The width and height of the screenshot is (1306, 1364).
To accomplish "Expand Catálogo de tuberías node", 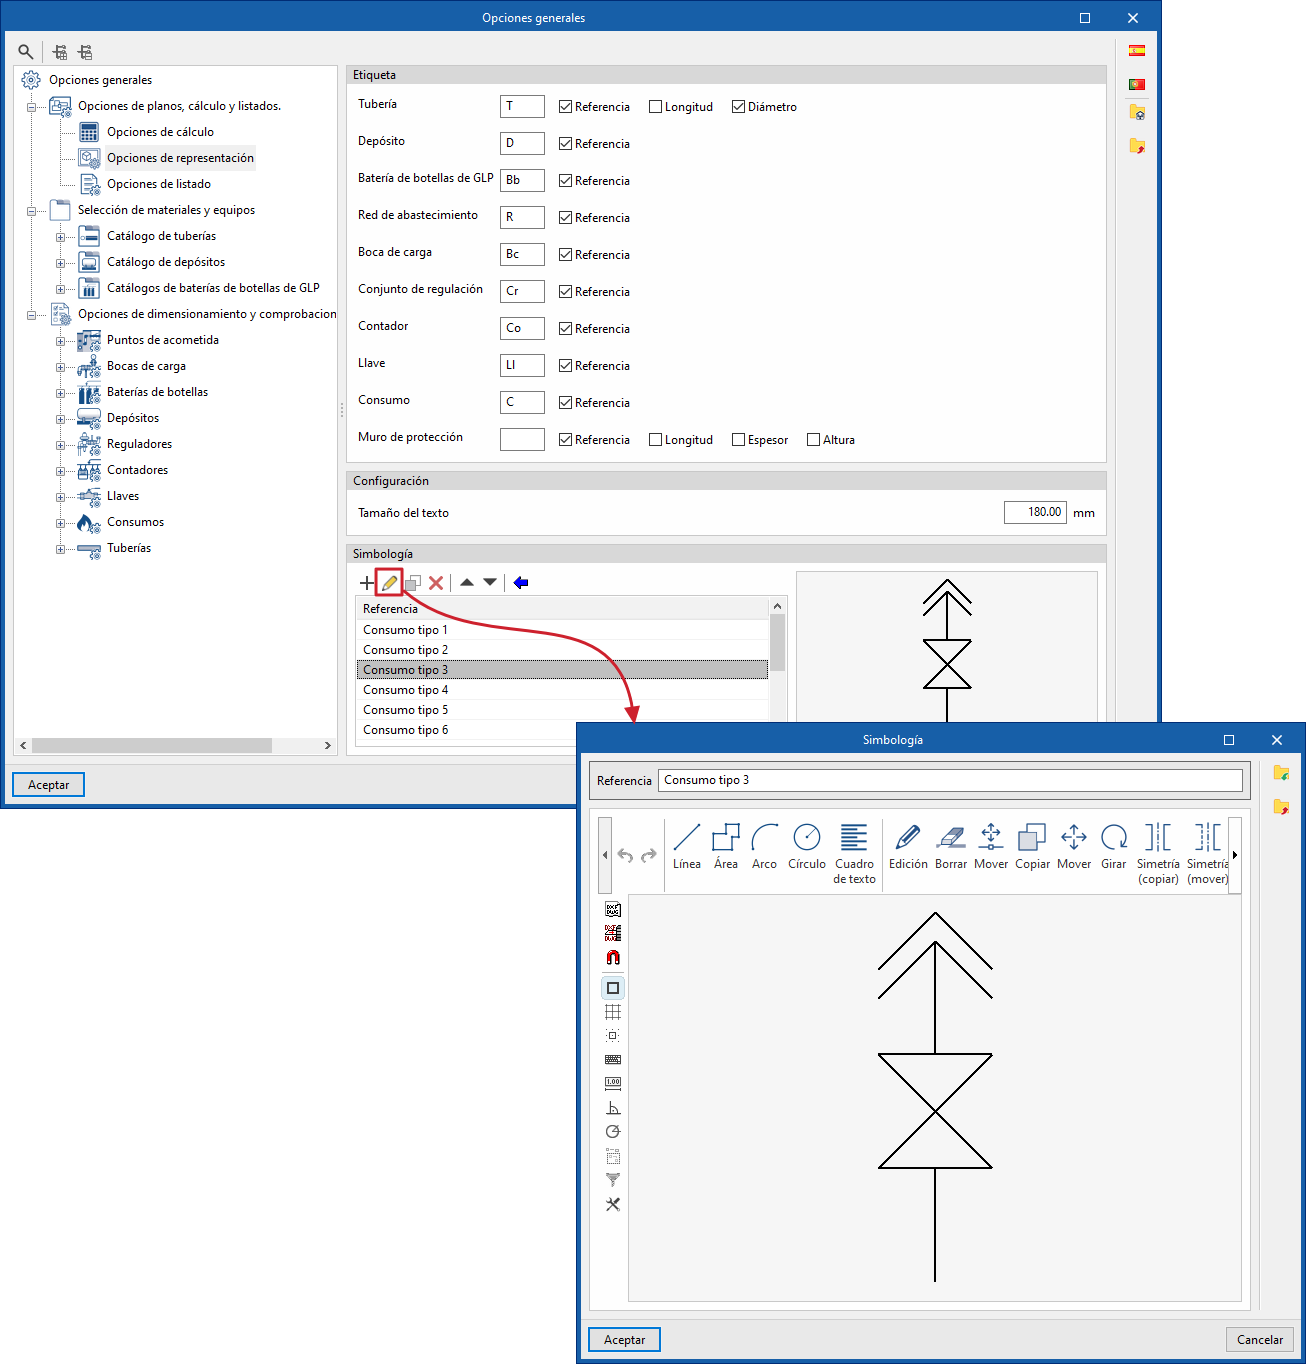I will (60, 237).
